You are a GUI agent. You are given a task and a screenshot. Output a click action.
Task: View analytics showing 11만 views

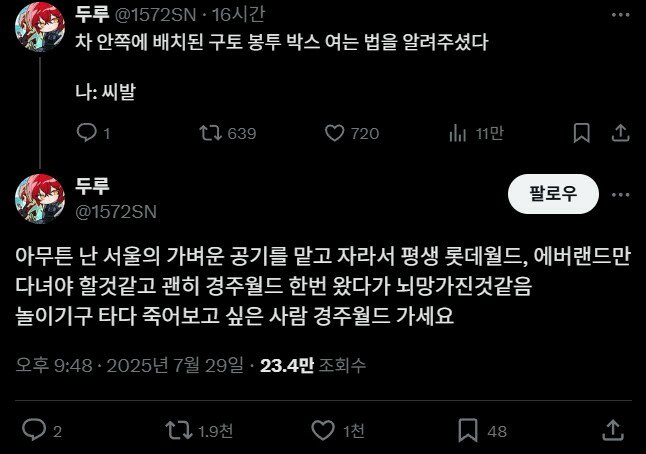pyautogui.click(x=476, y=133)
